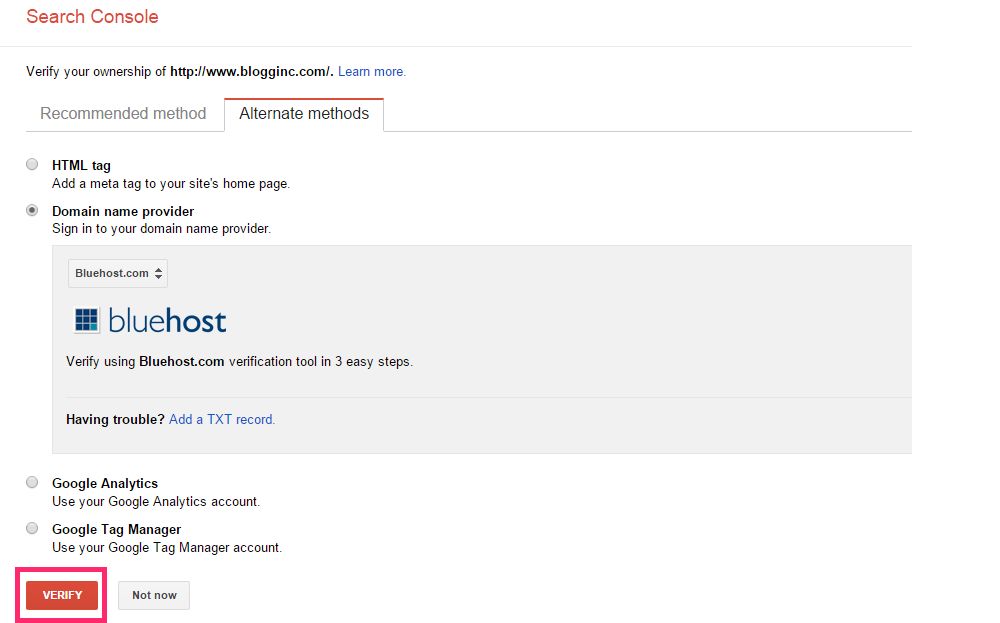This screenshot has height=623, width=1000.
Task: Click the HTML tag label
Action: click(x=81, y=166)
